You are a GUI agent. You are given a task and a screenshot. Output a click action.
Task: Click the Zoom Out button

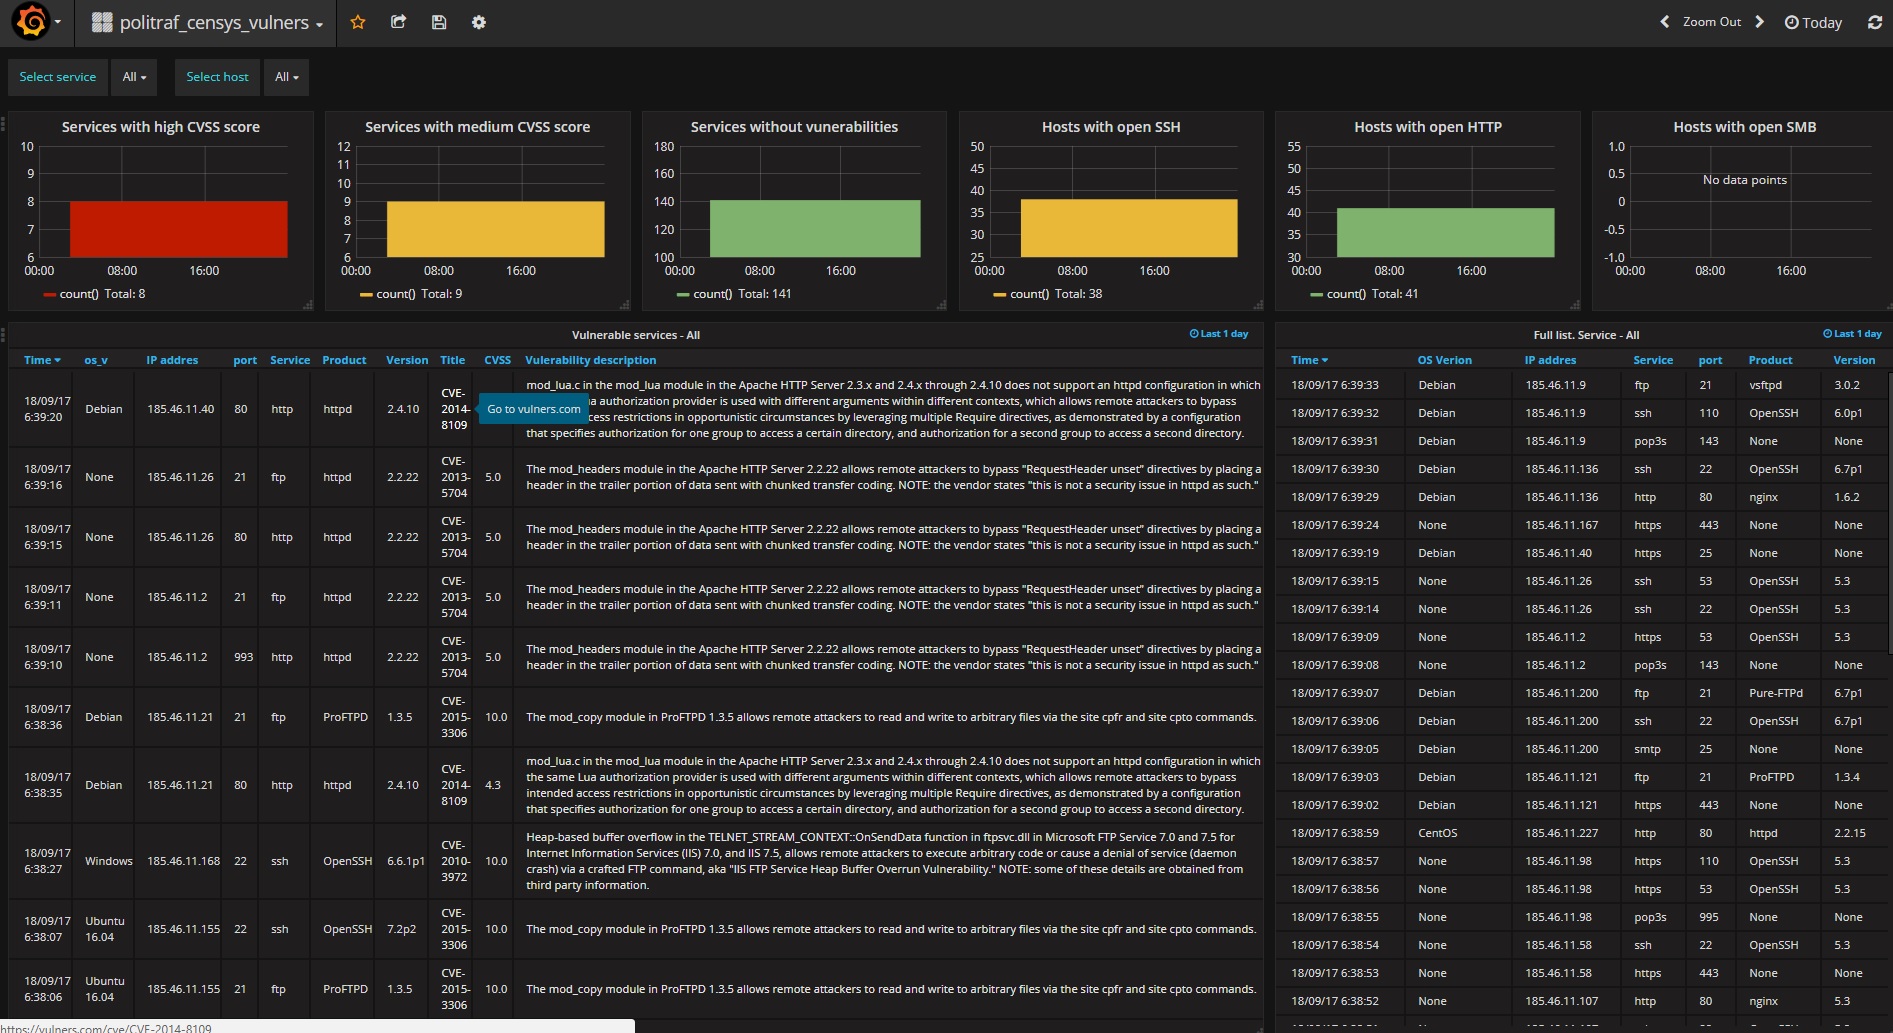(1712, 22)
